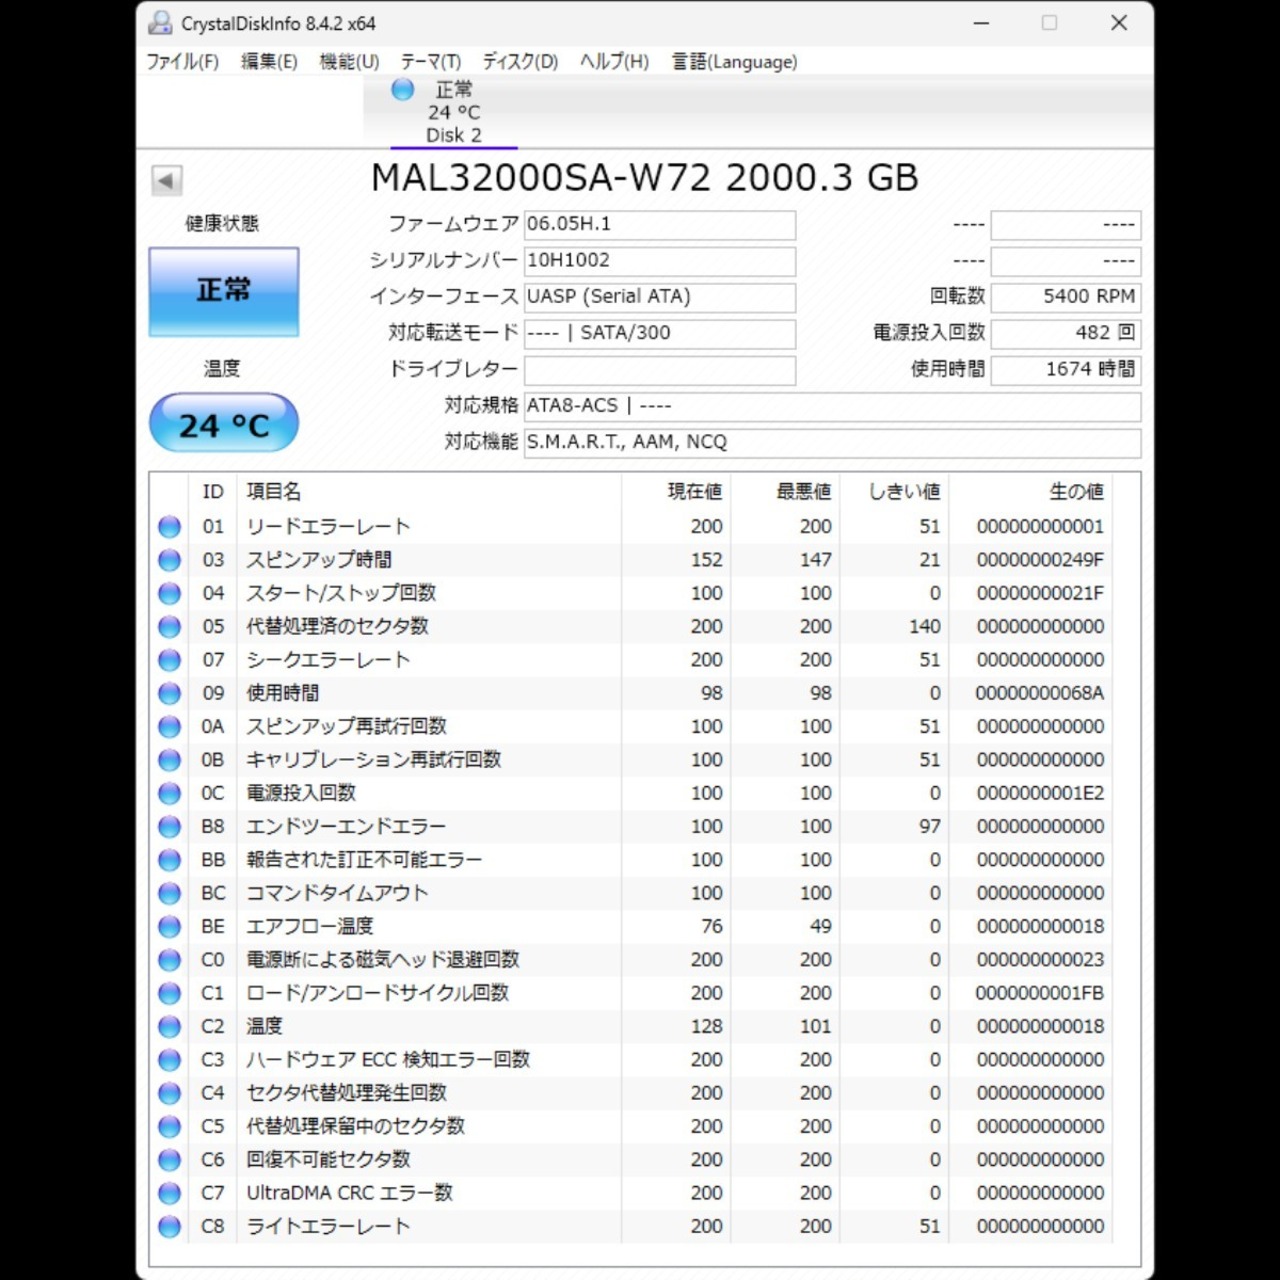Click the 使用時間 field 1674 時間
The width and height of the screenshot is (1280, 1280).
coord(1066,370)
